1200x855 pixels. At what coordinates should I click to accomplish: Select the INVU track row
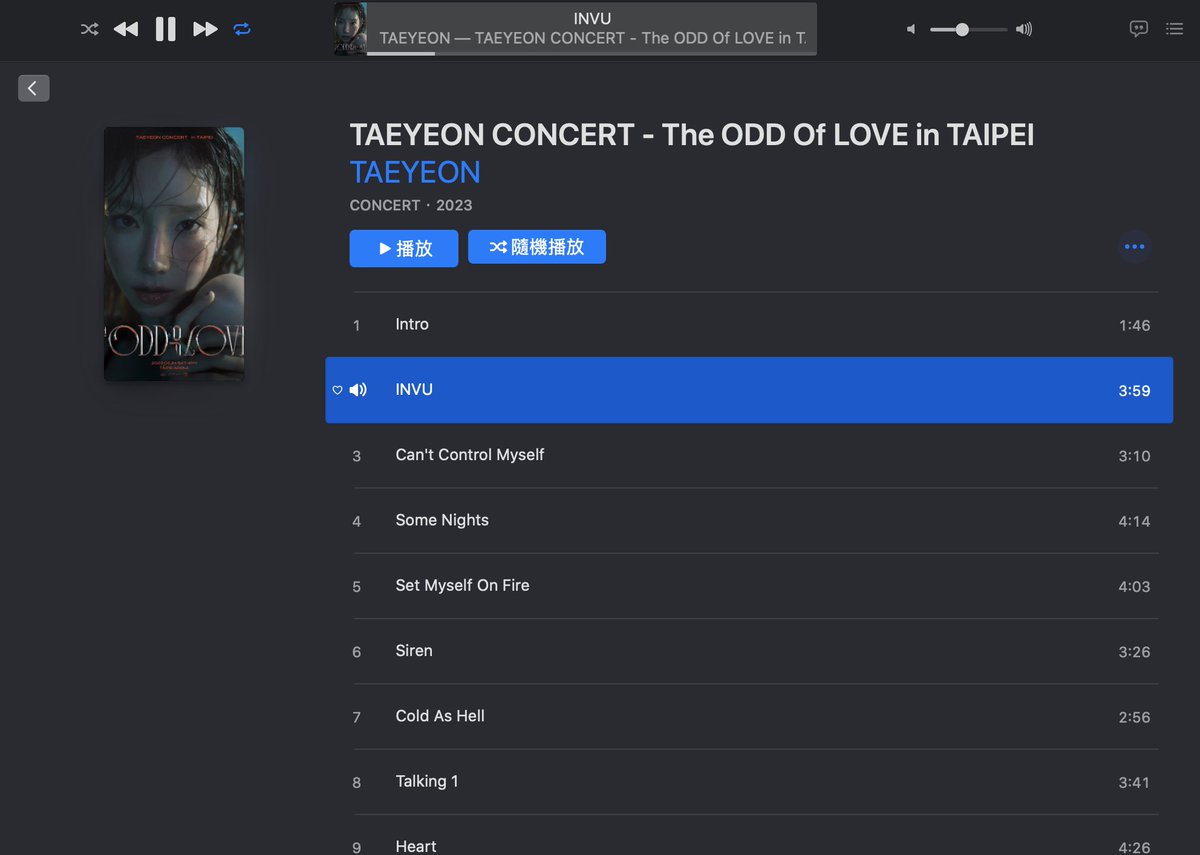tap(749, 390)
